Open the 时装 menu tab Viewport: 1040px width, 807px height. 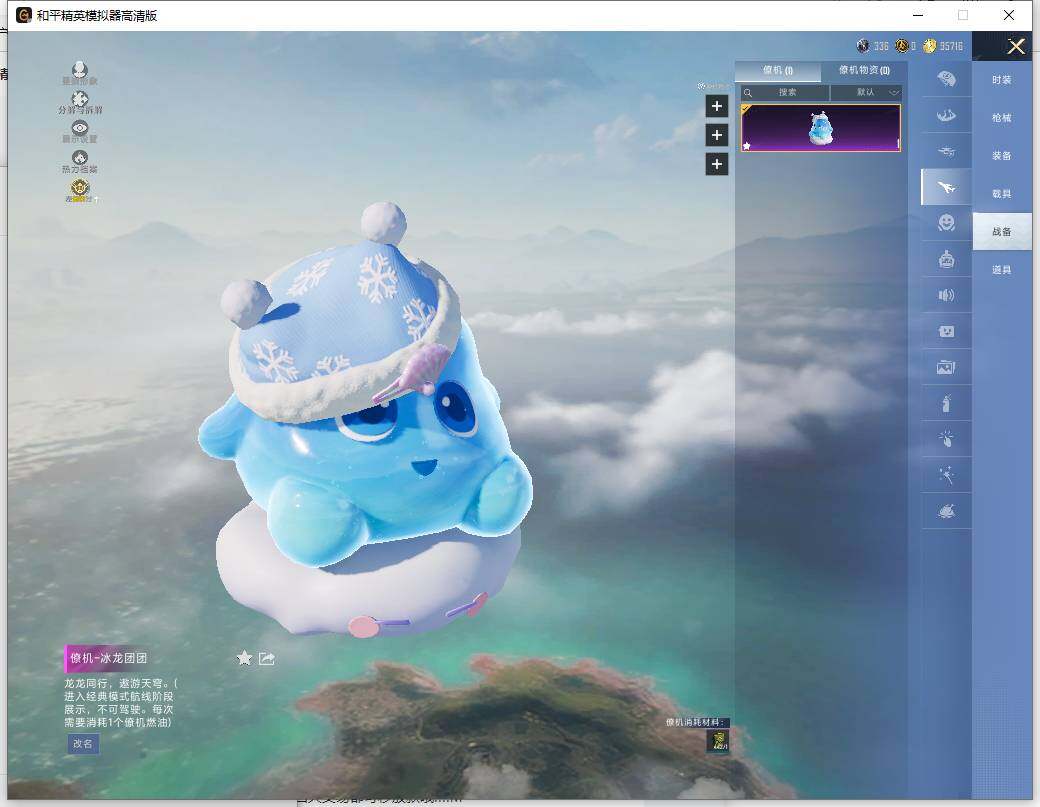tap(1001, 80)
